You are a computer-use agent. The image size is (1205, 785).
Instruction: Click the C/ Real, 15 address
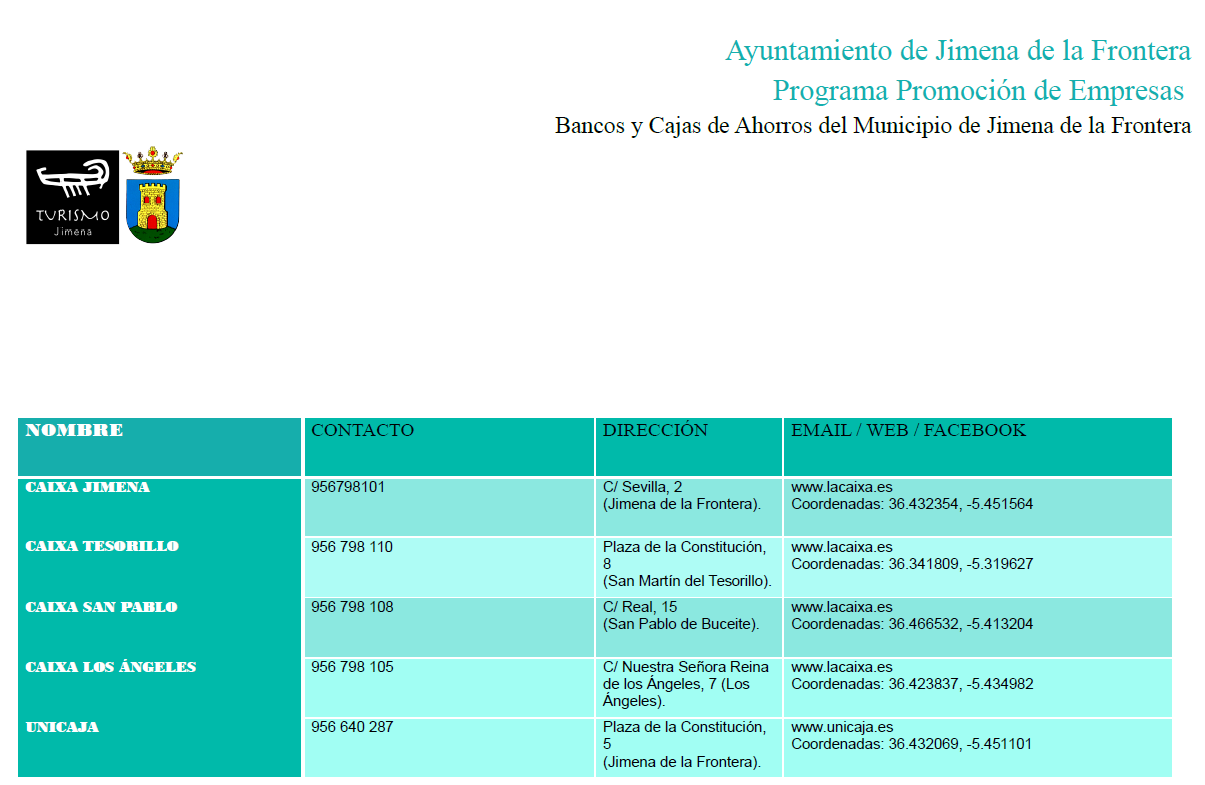point(640,607)
